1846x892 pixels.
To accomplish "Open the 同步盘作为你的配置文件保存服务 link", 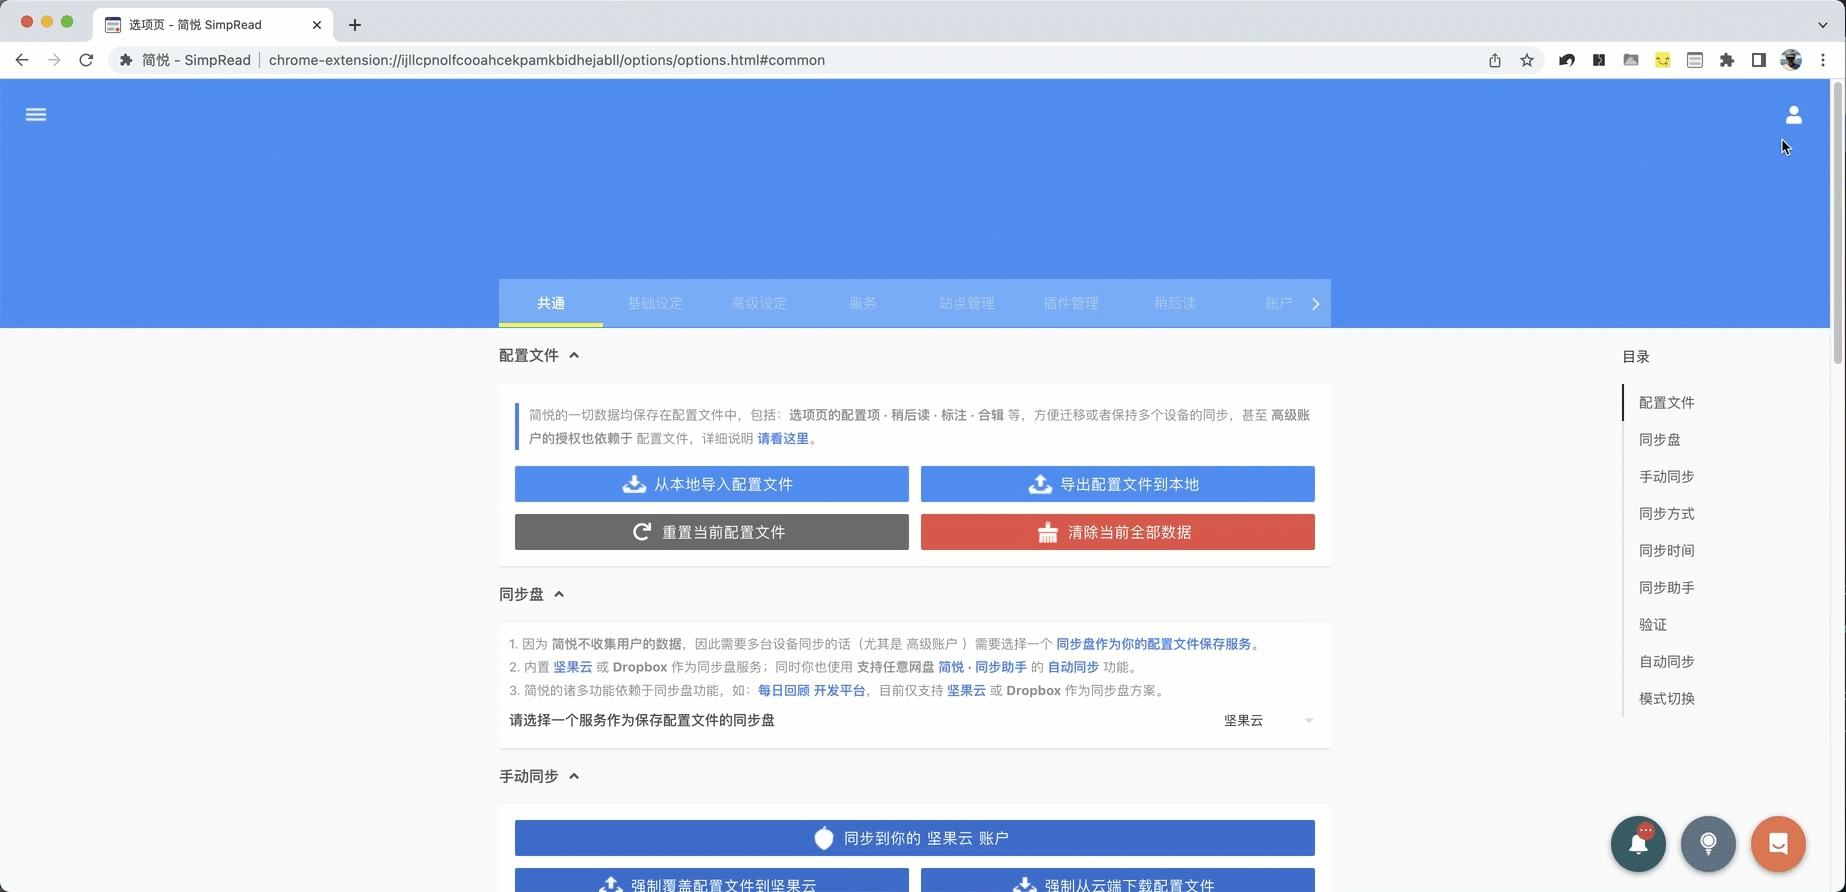I will pos(1153,644).
